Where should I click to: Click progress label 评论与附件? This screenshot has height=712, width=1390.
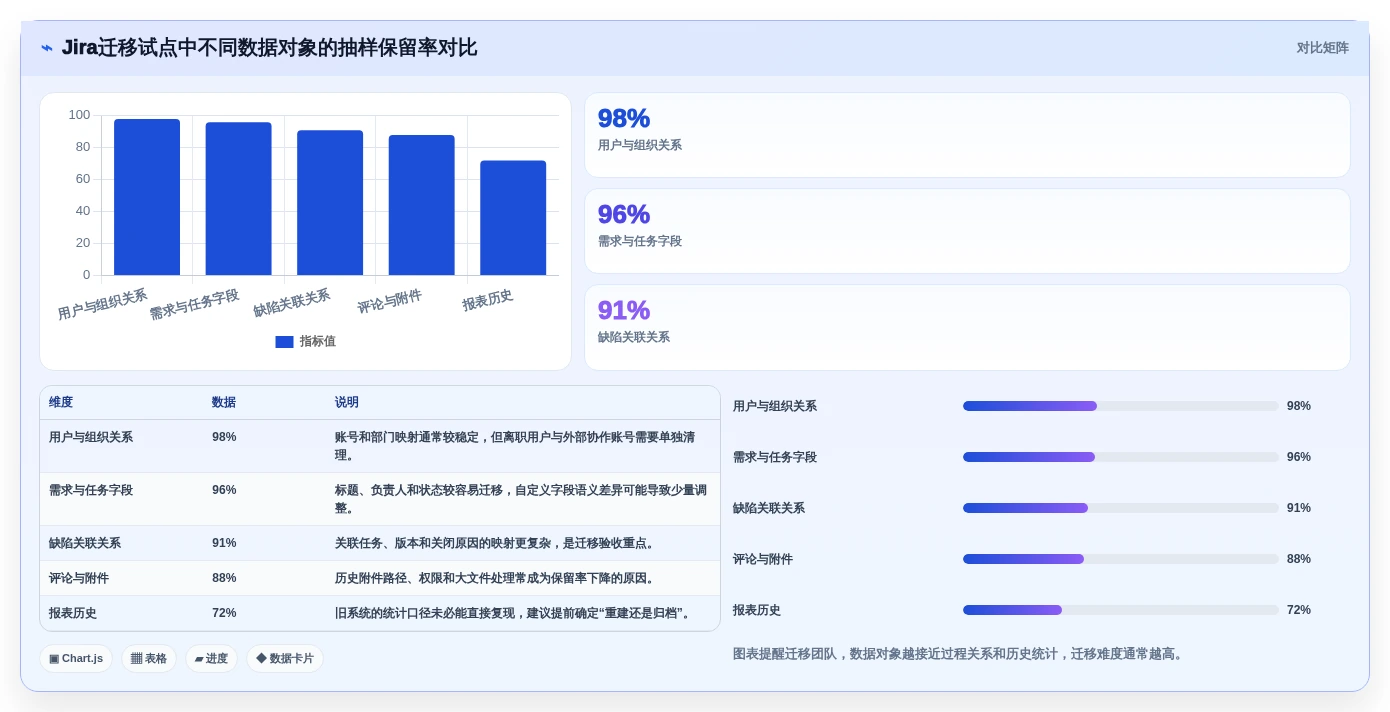(x=763, y=559)
